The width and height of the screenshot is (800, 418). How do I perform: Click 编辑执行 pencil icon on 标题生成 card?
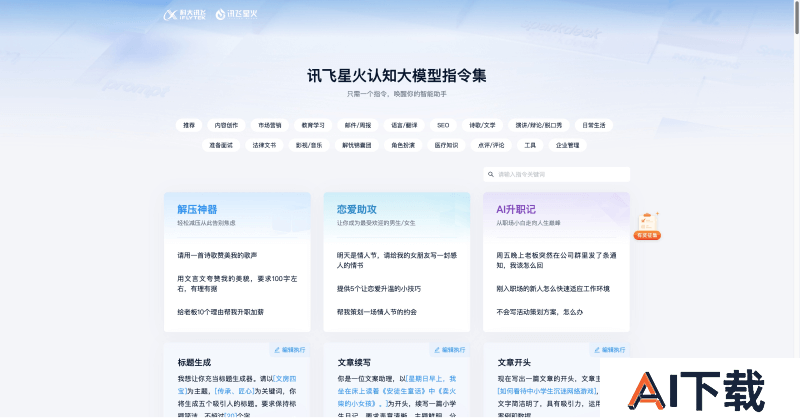pos(277,350)
